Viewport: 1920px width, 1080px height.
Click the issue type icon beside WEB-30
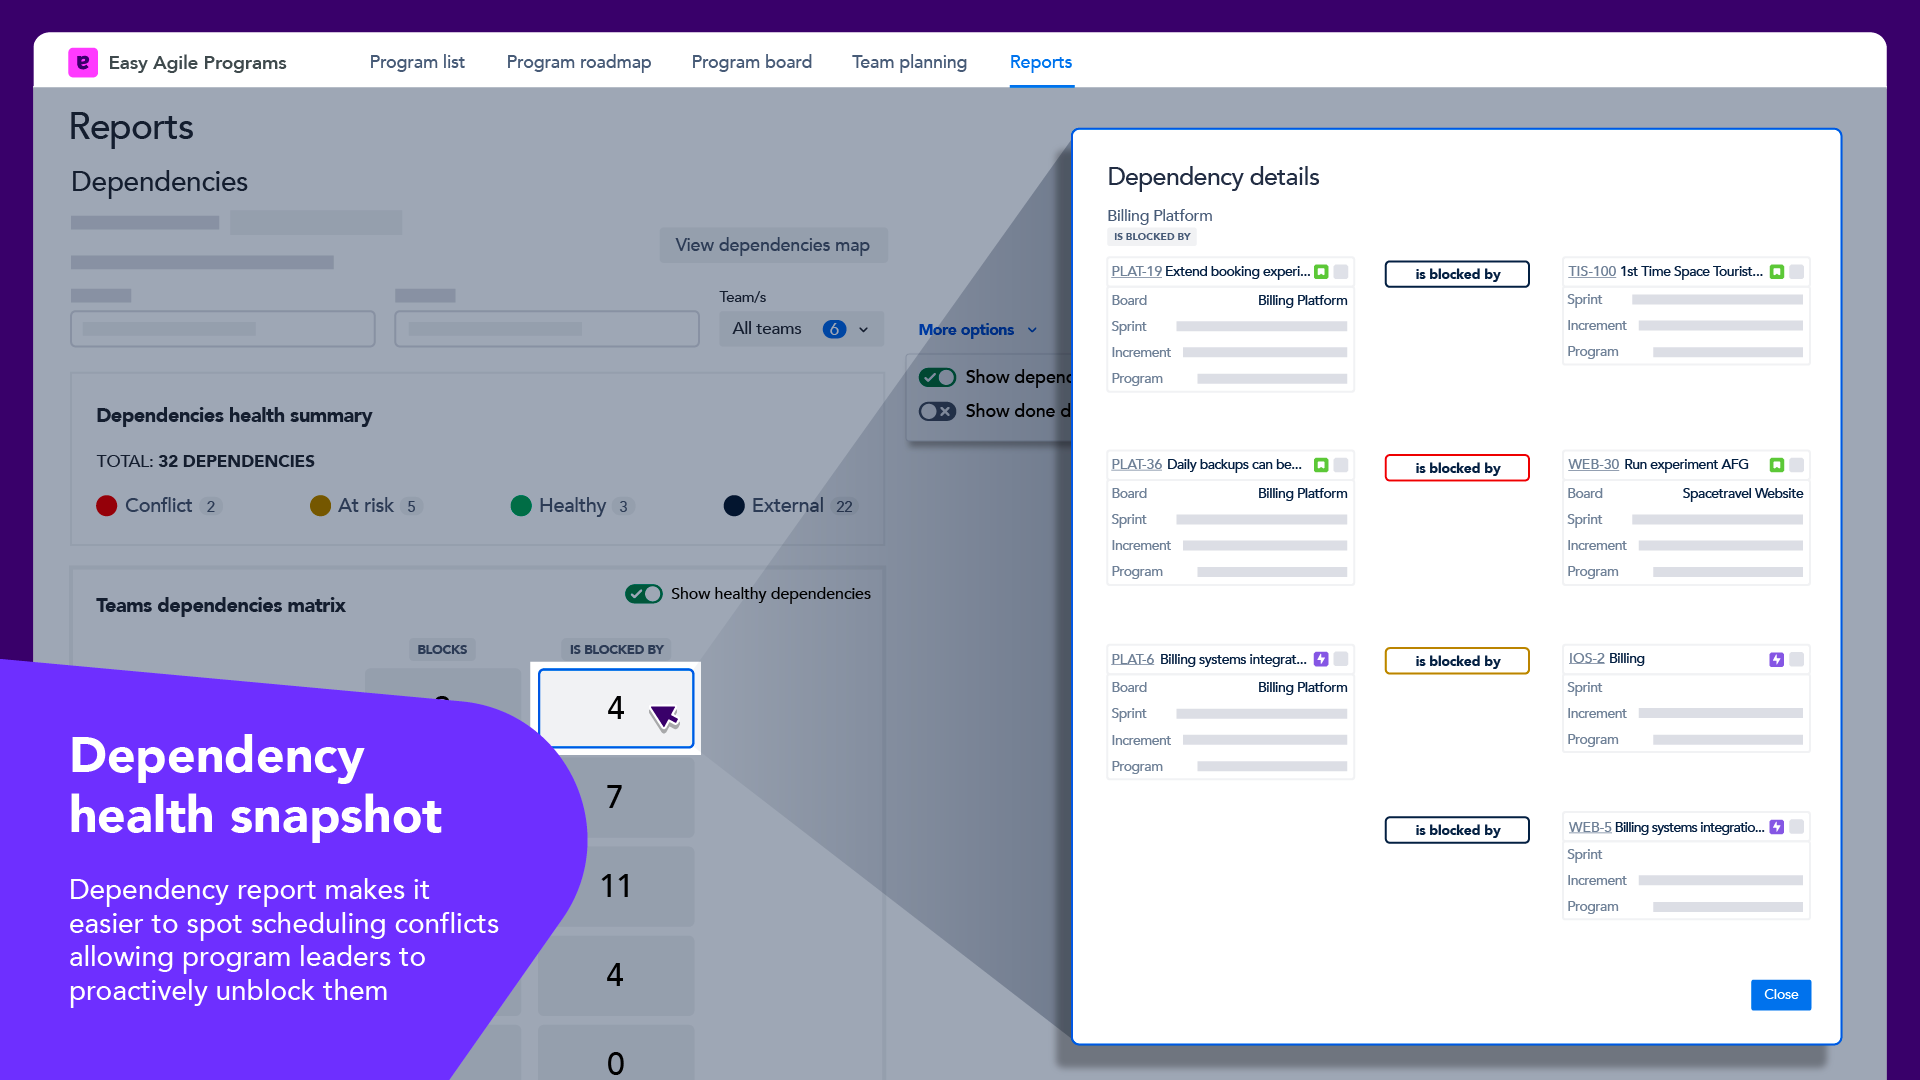1776,464
